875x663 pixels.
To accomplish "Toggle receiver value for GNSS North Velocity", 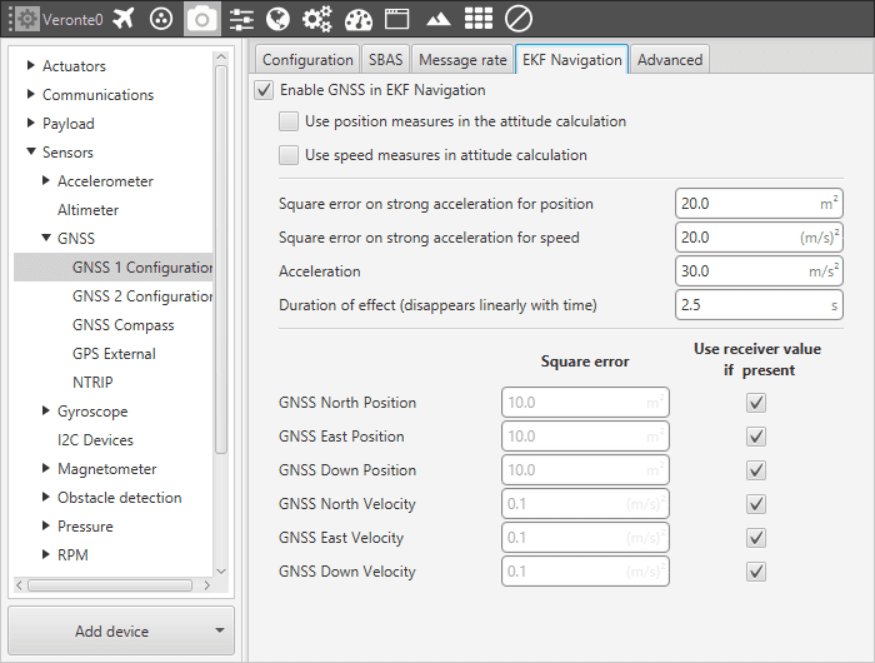I will pyautogui.click(x=756, y=504).
